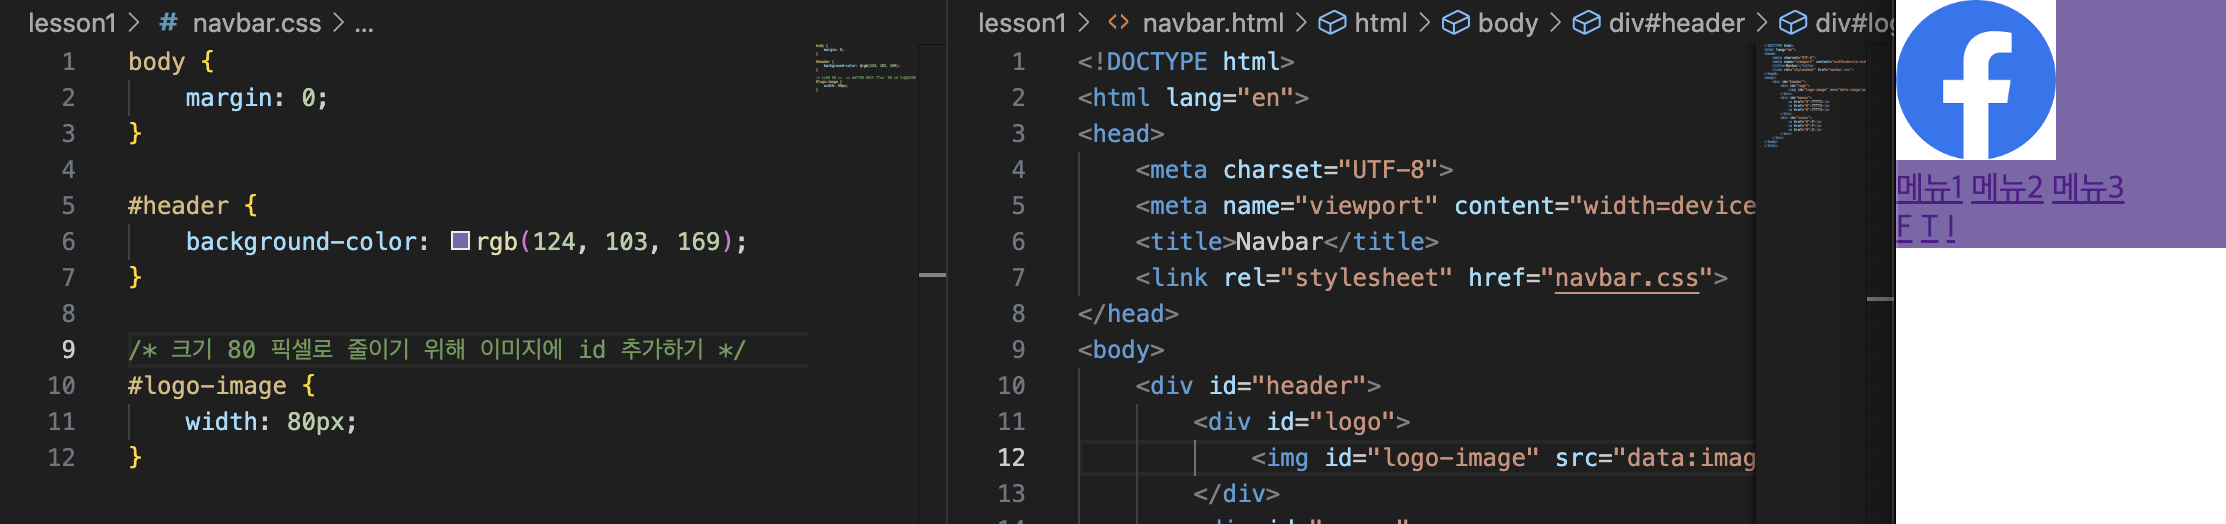
Task: Select 'body' in the breadcrumb path
Action: click(1508, 22)
